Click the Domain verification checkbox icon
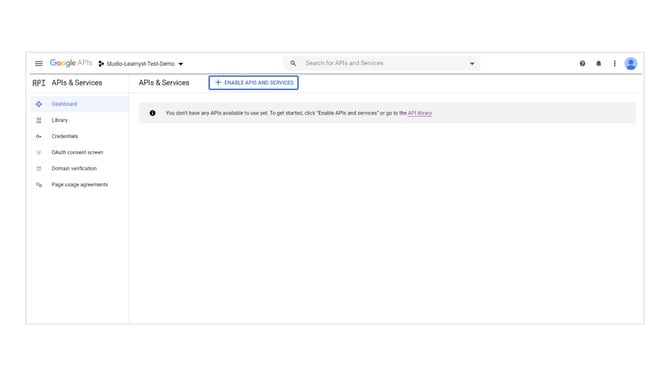The height and width of the screenshot is (376, 670). point(39,168)
